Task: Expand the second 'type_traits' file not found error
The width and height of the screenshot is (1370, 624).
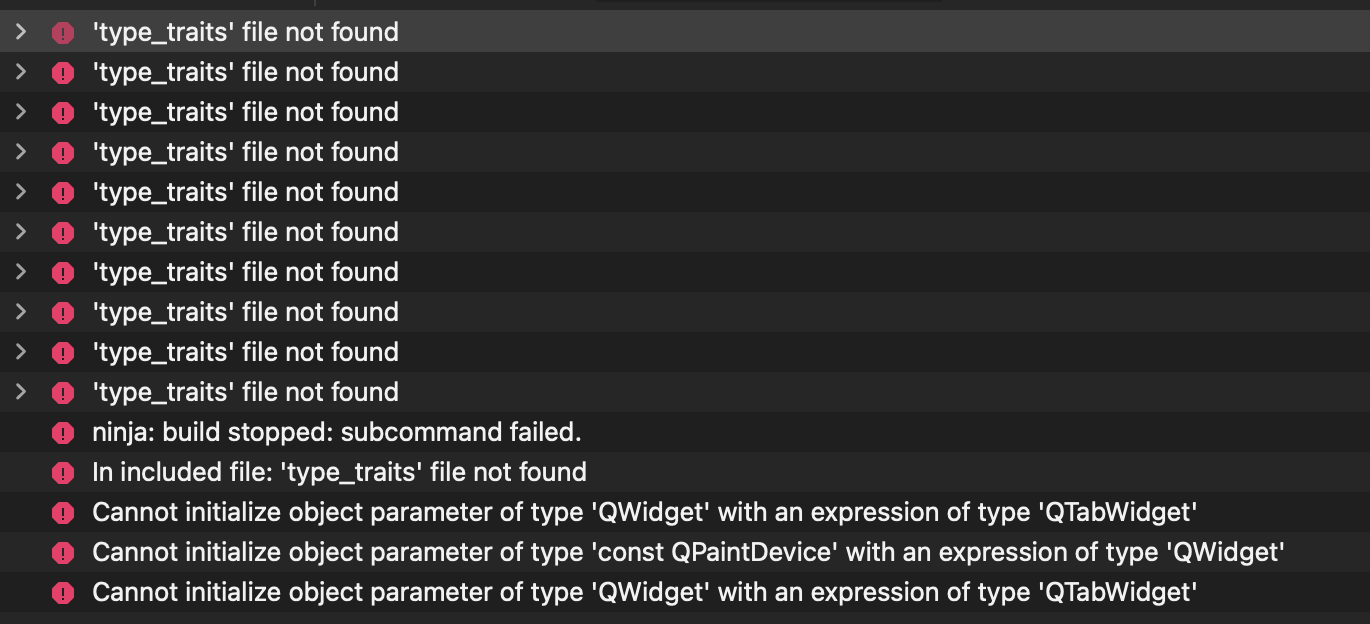Action: [20, 72]
